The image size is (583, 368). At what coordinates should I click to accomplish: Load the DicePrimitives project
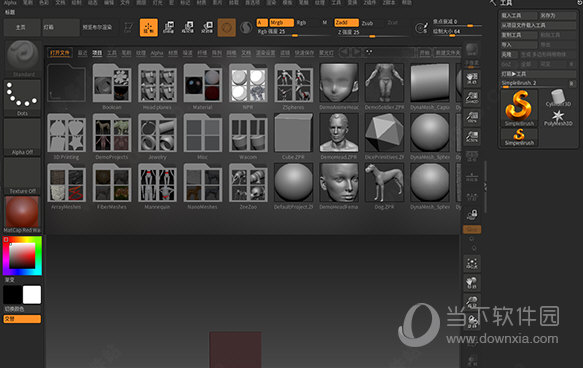[x=384, y=133]
